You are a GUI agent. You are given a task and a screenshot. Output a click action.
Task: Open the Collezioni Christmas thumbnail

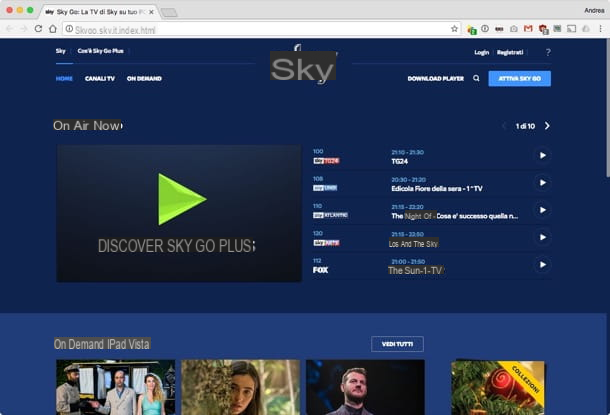498,387
